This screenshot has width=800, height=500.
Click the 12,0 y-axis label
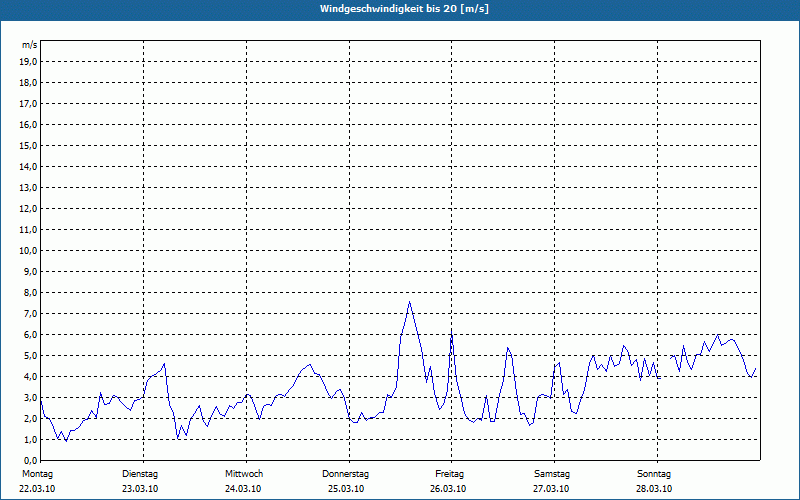tap(28, 209)
